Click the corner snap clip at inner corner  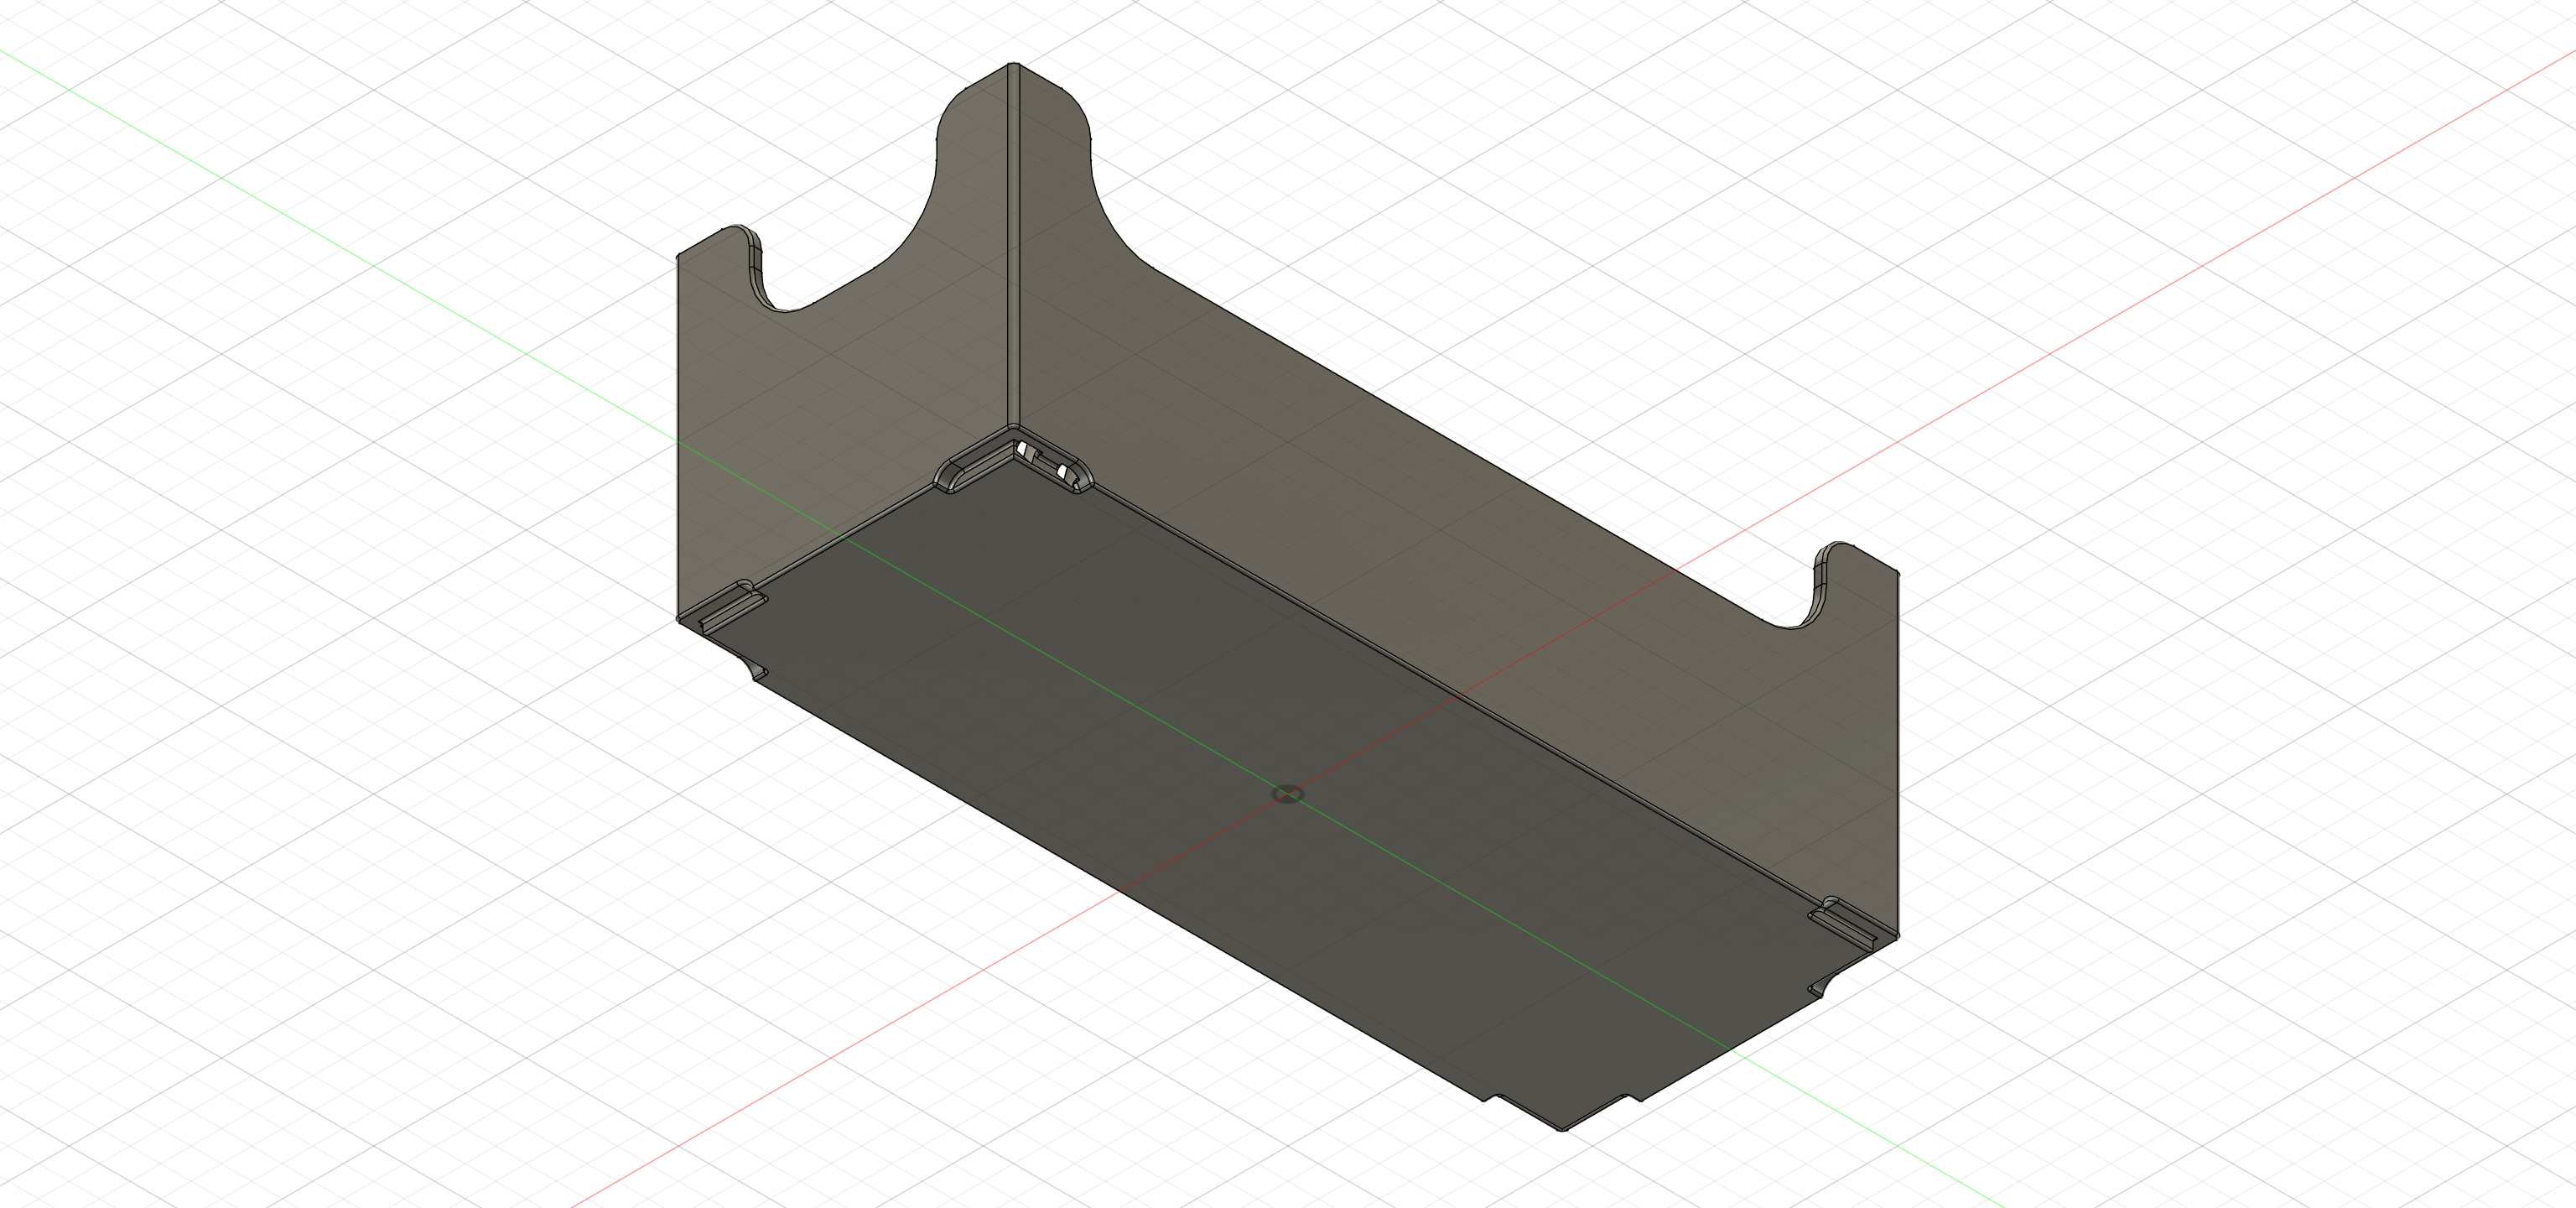click(x=1013, y=460)
